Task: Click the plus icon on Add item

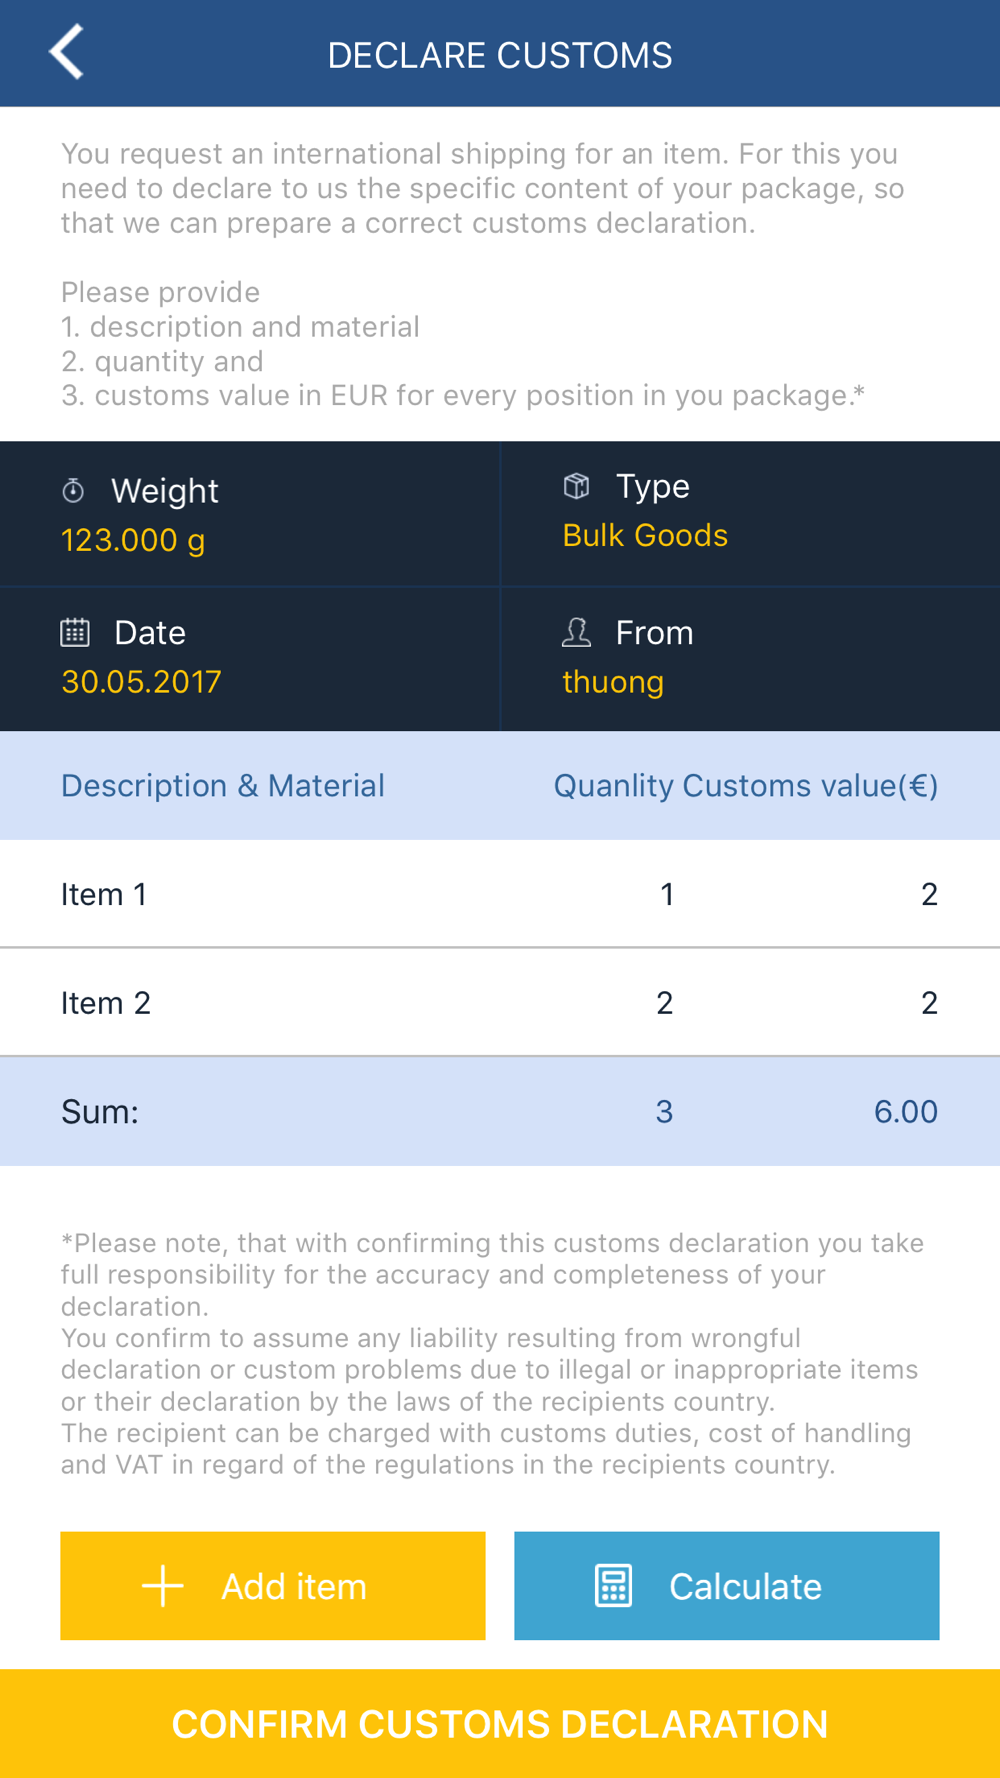Action: pos(163,1586)
